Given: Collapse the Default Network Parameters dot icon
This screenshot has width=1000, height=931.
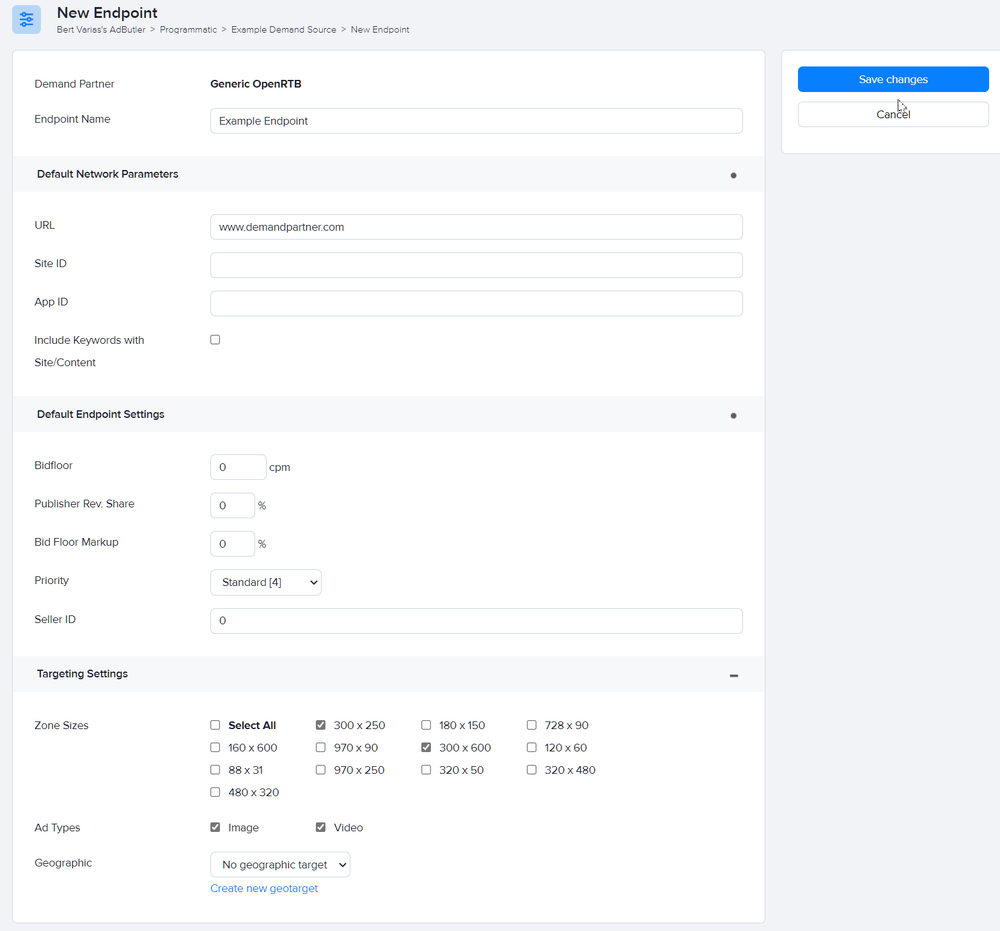Looking at the screenshot, I should (733, 175).
